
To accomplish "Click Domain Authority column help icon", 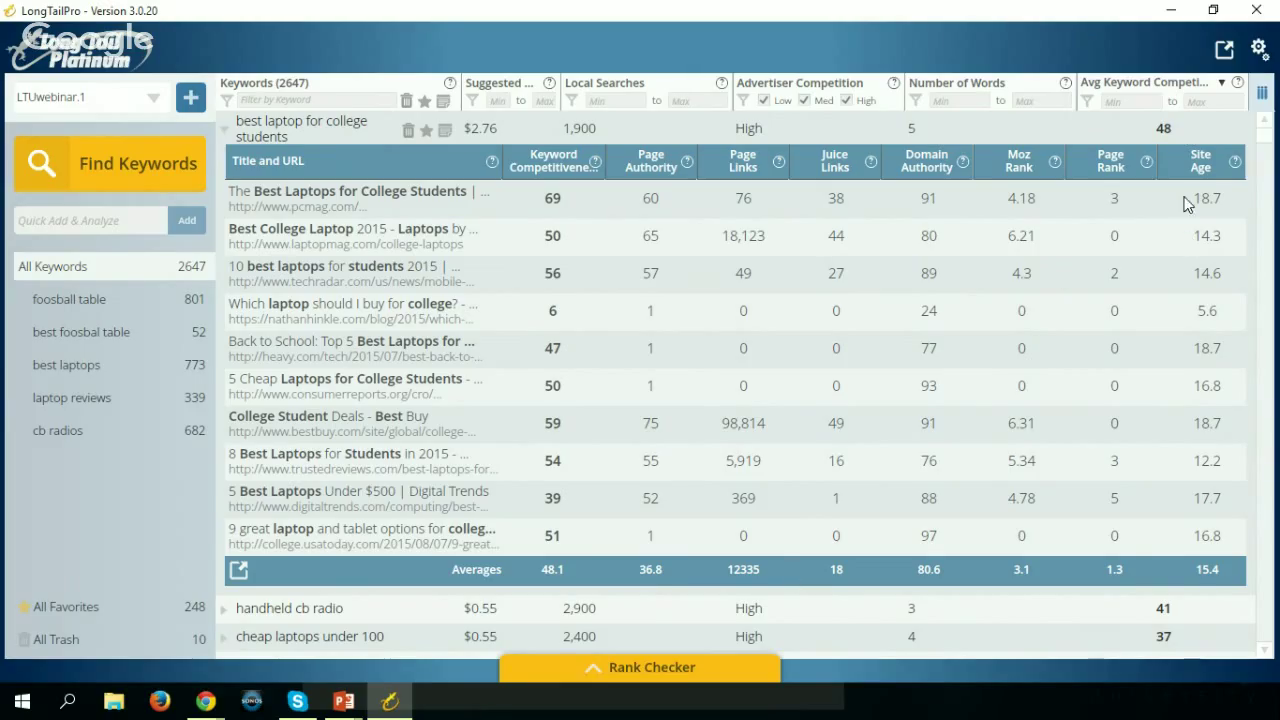I will (x=963, y=161).
